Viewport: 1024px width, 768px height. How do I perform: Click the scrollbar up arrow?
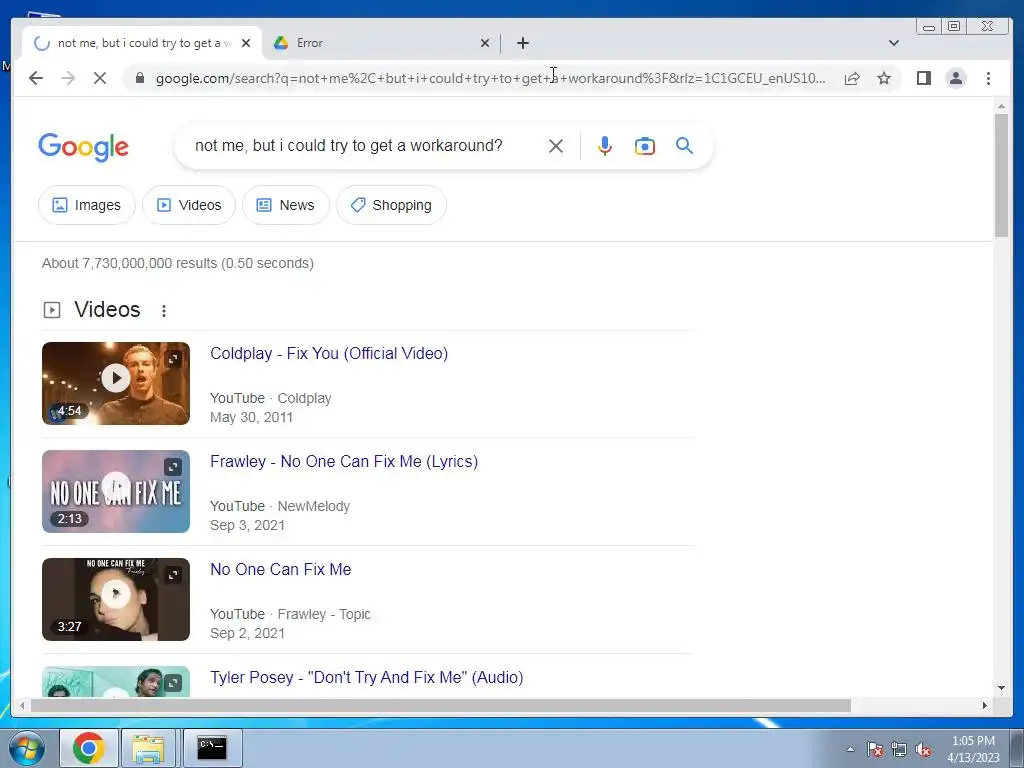pyautogui.click(x=1001, y=106)
